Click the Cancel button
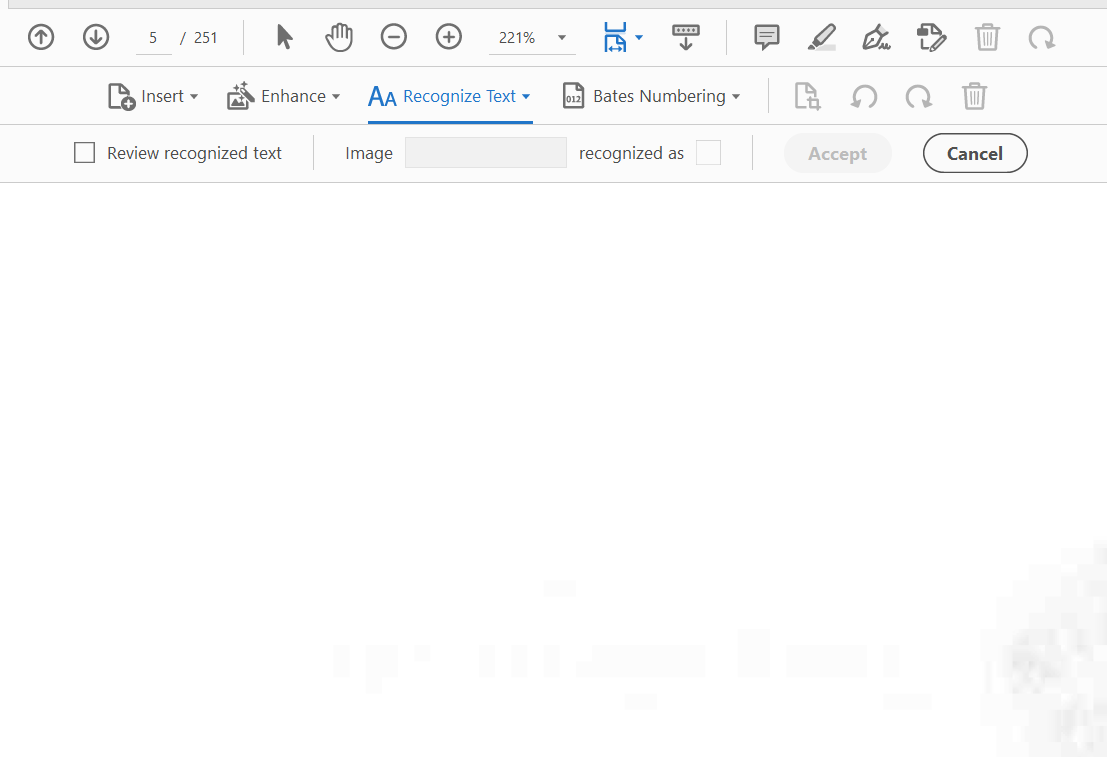1107x757 pixels. (x=975, y=153)
